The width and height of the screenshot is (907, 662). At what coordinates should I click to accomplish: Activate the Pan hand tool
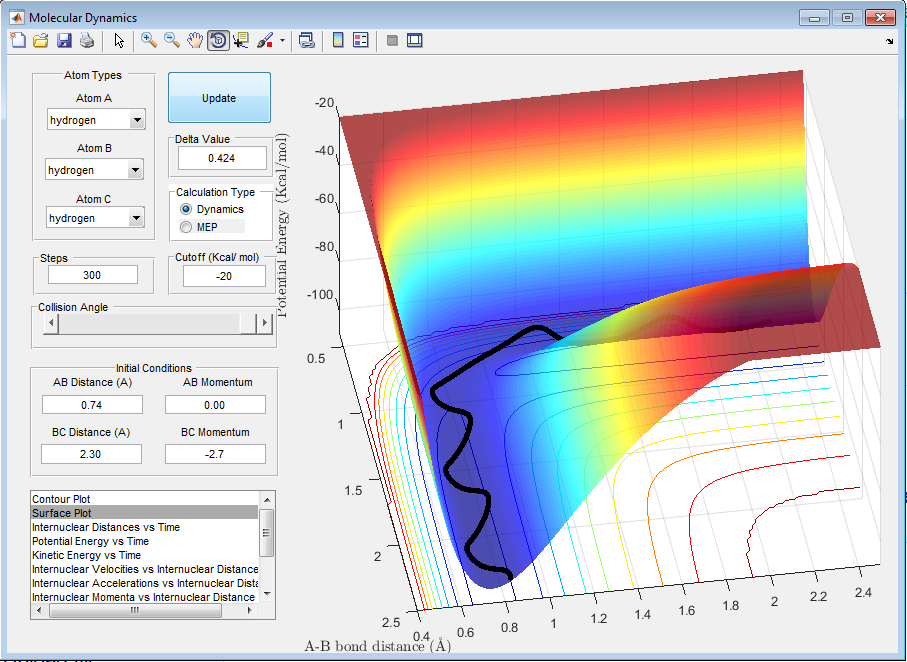(195, 41)
